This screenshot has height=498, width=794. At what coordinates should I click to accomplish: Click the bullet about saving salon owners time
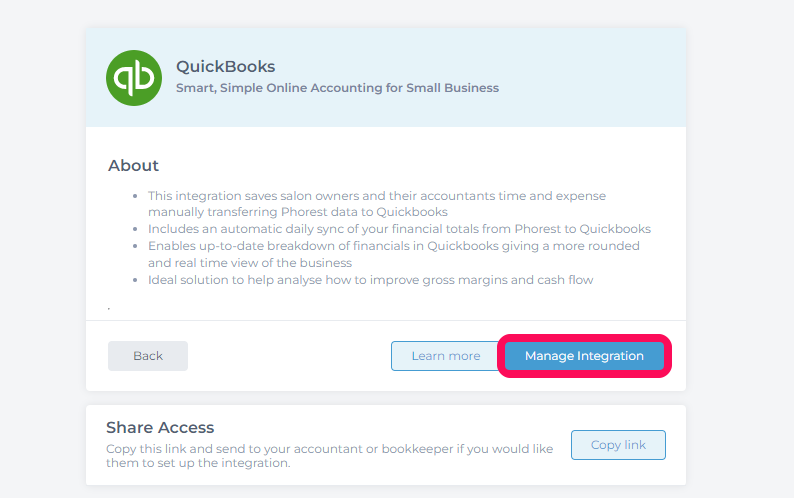(x=377, y=204)
